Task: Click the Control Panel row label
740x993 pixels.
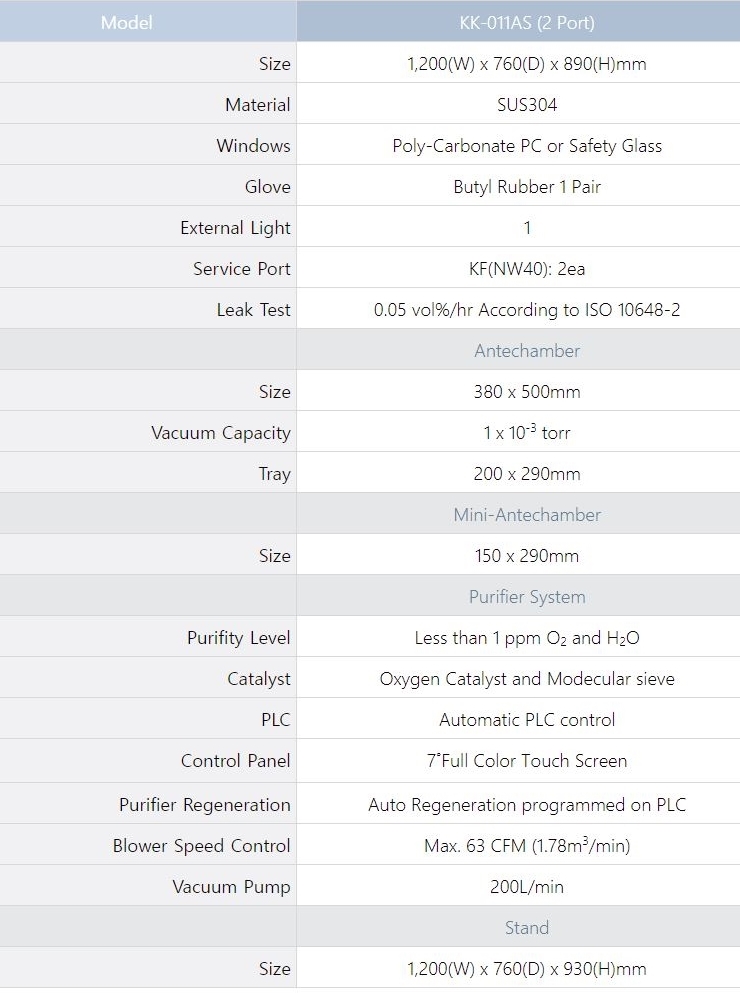Action: (x=235, y=761)
